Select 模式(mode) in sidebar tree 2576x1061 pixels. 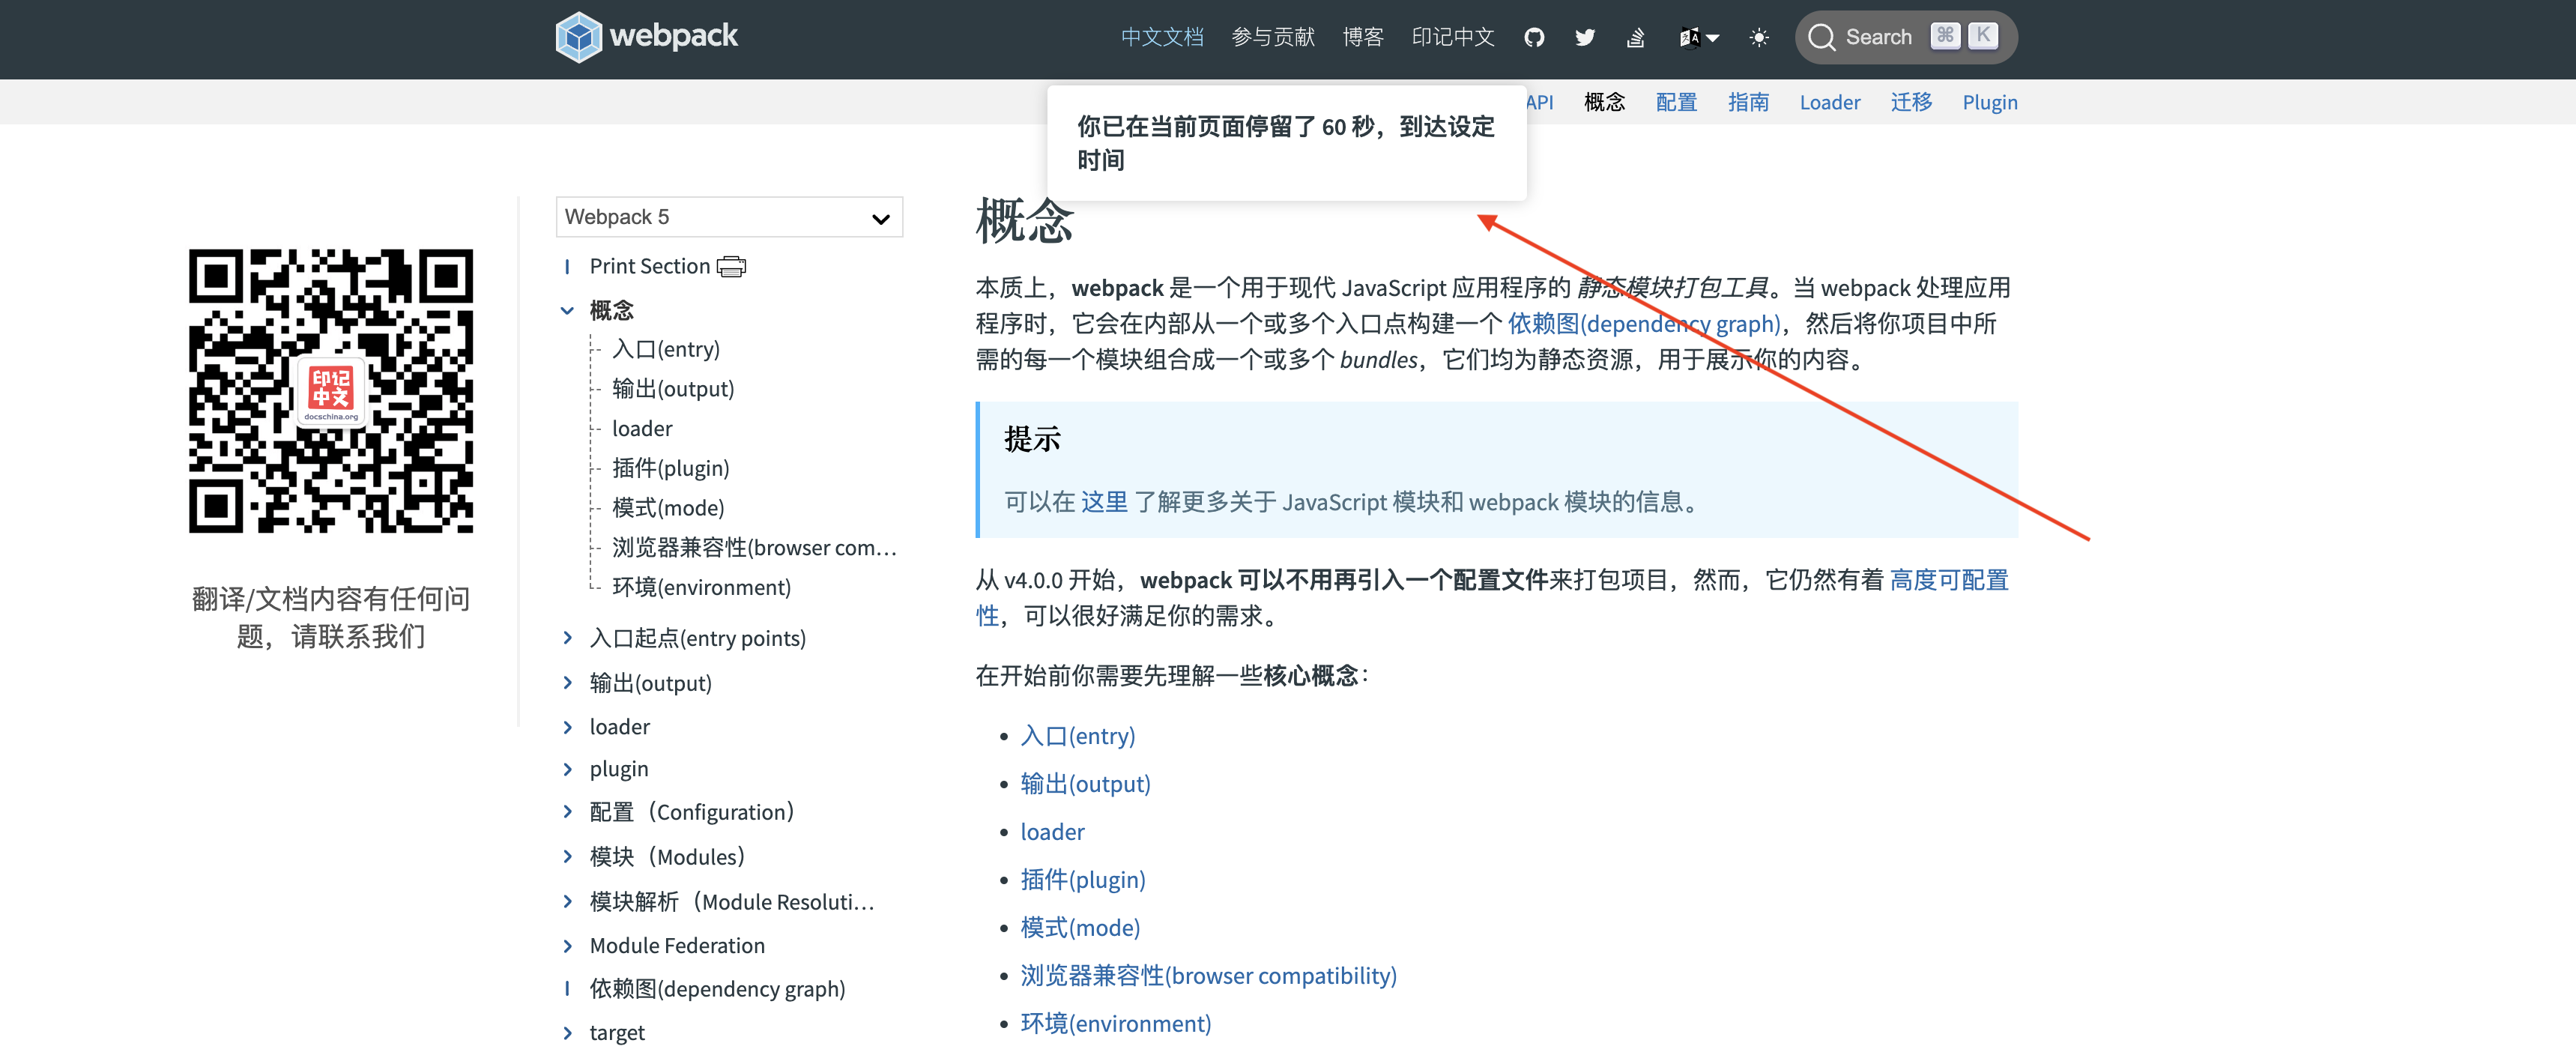[x=668, y=508]
